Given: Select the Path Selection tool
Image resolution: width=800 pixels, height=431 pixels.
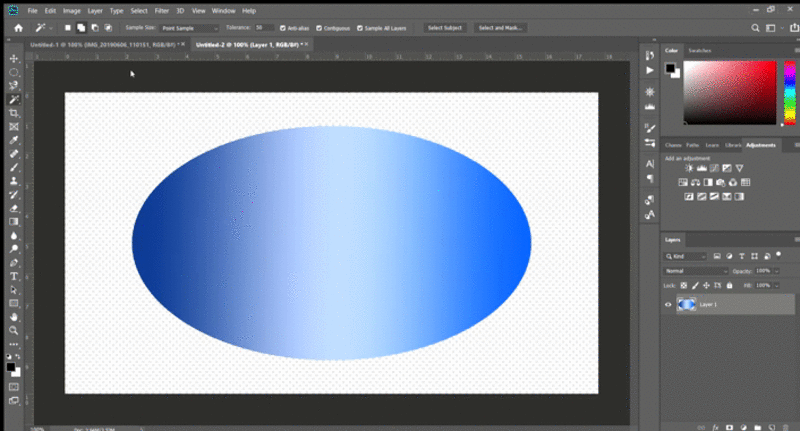Looking at the screenshot, I should 14,290.
